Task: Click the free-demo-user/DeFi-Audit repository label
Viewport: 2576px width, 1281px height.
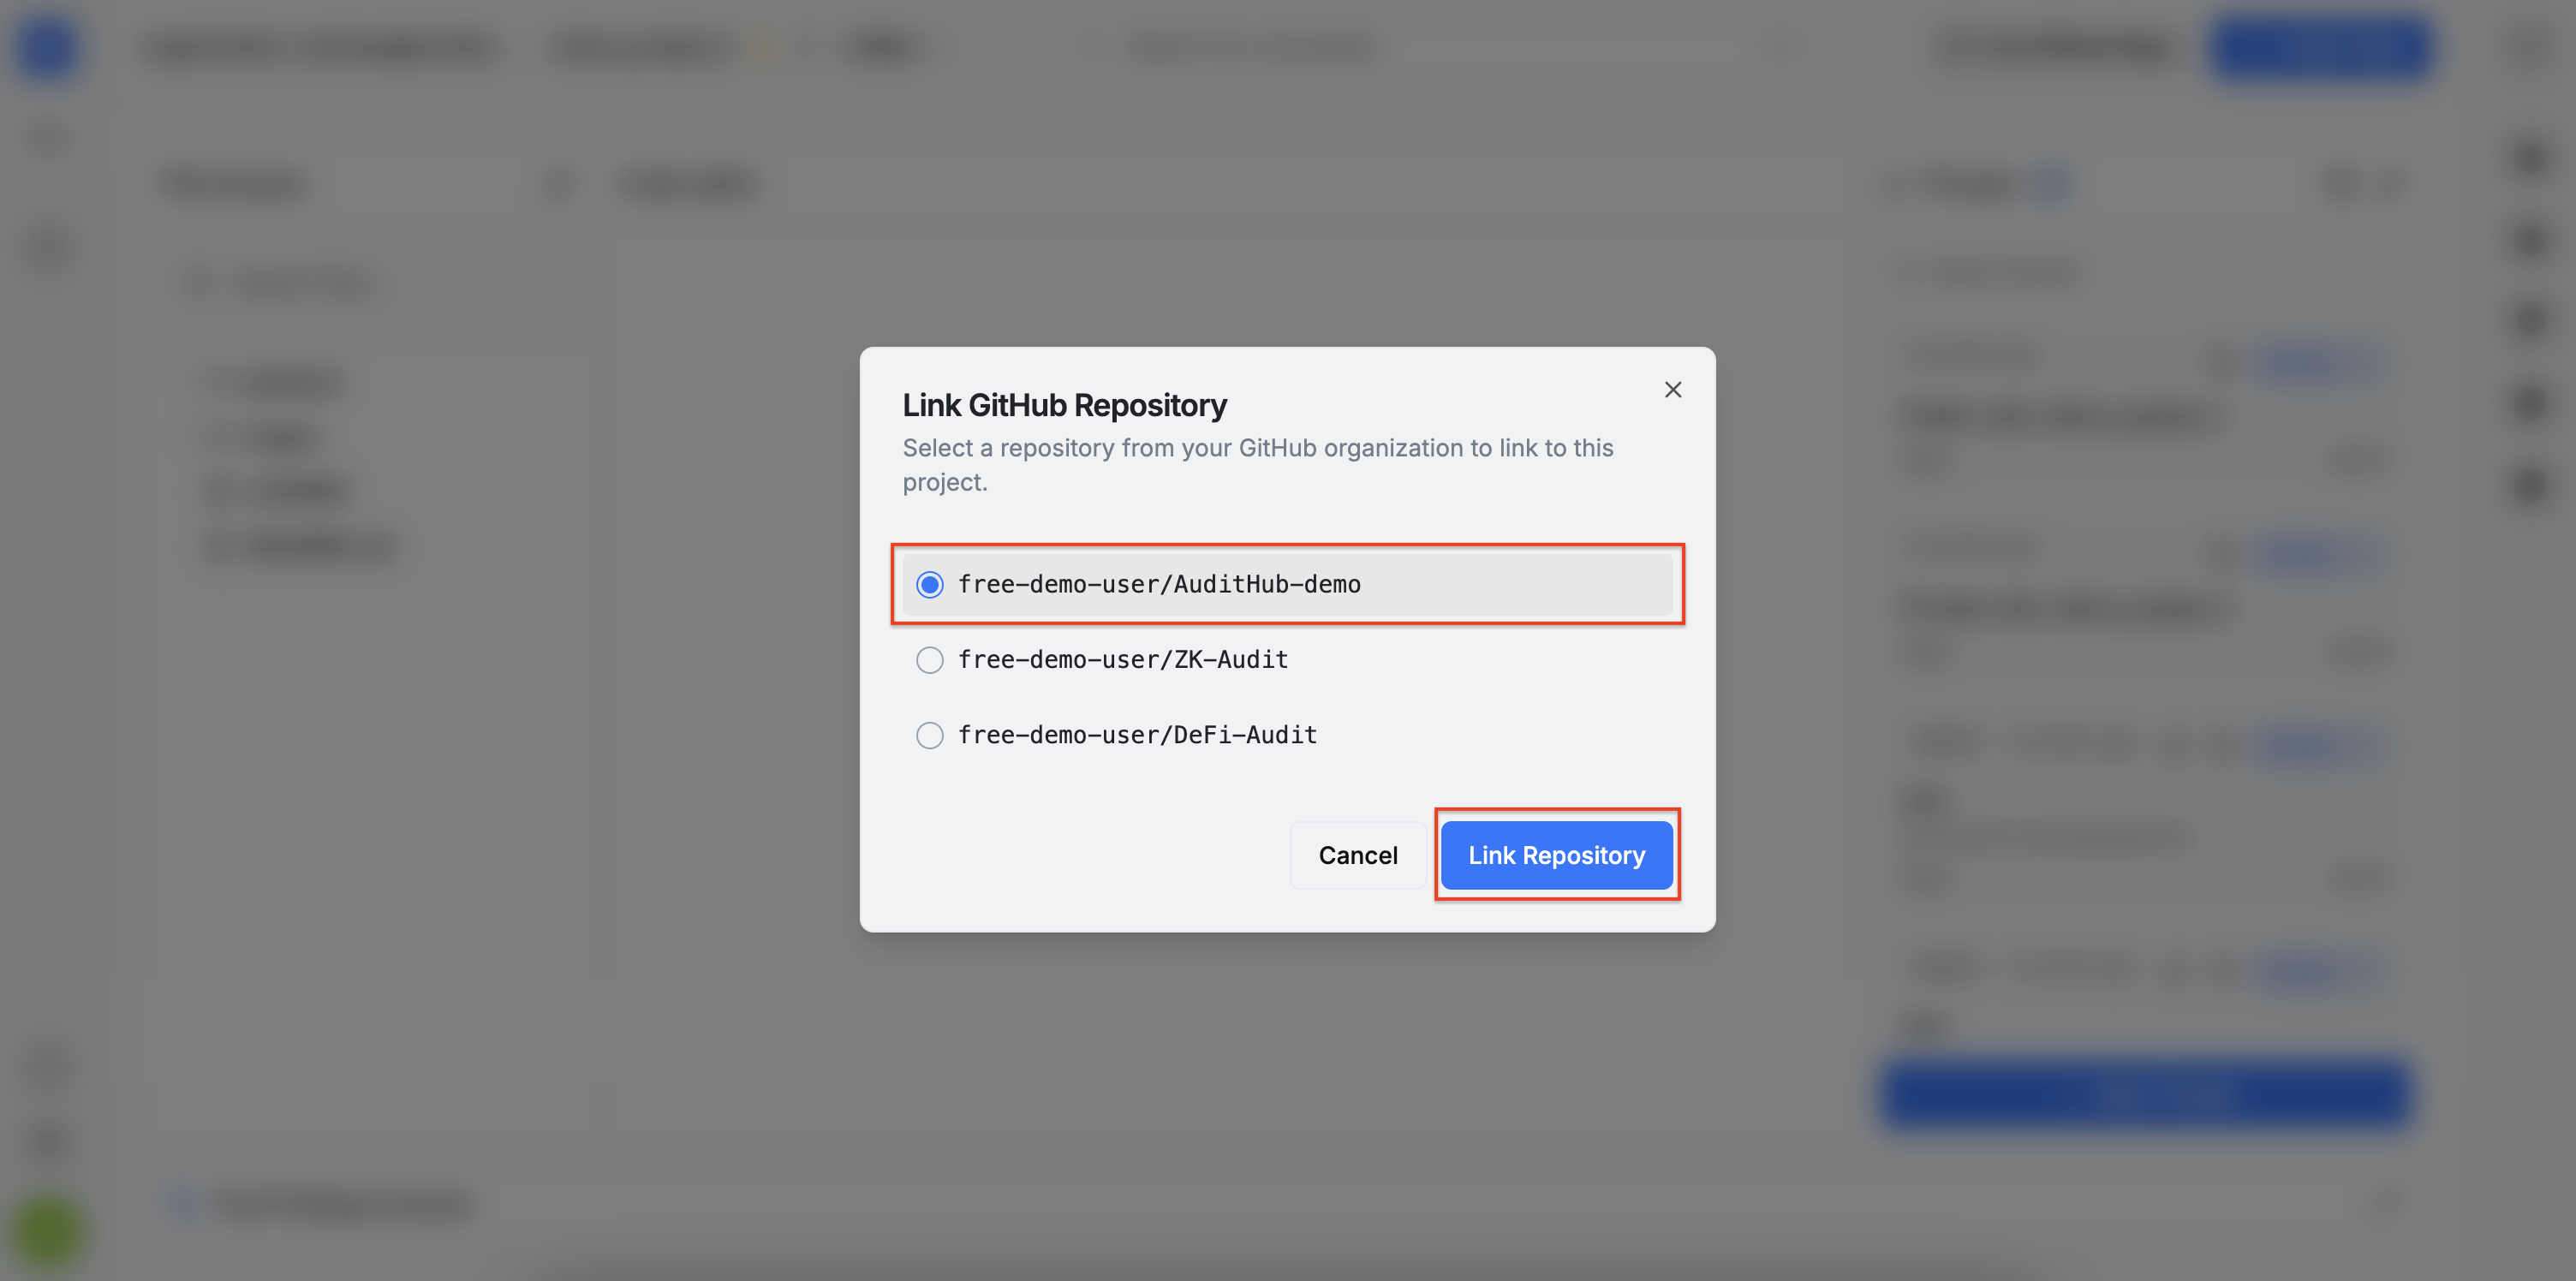Action: point(1137,736)
